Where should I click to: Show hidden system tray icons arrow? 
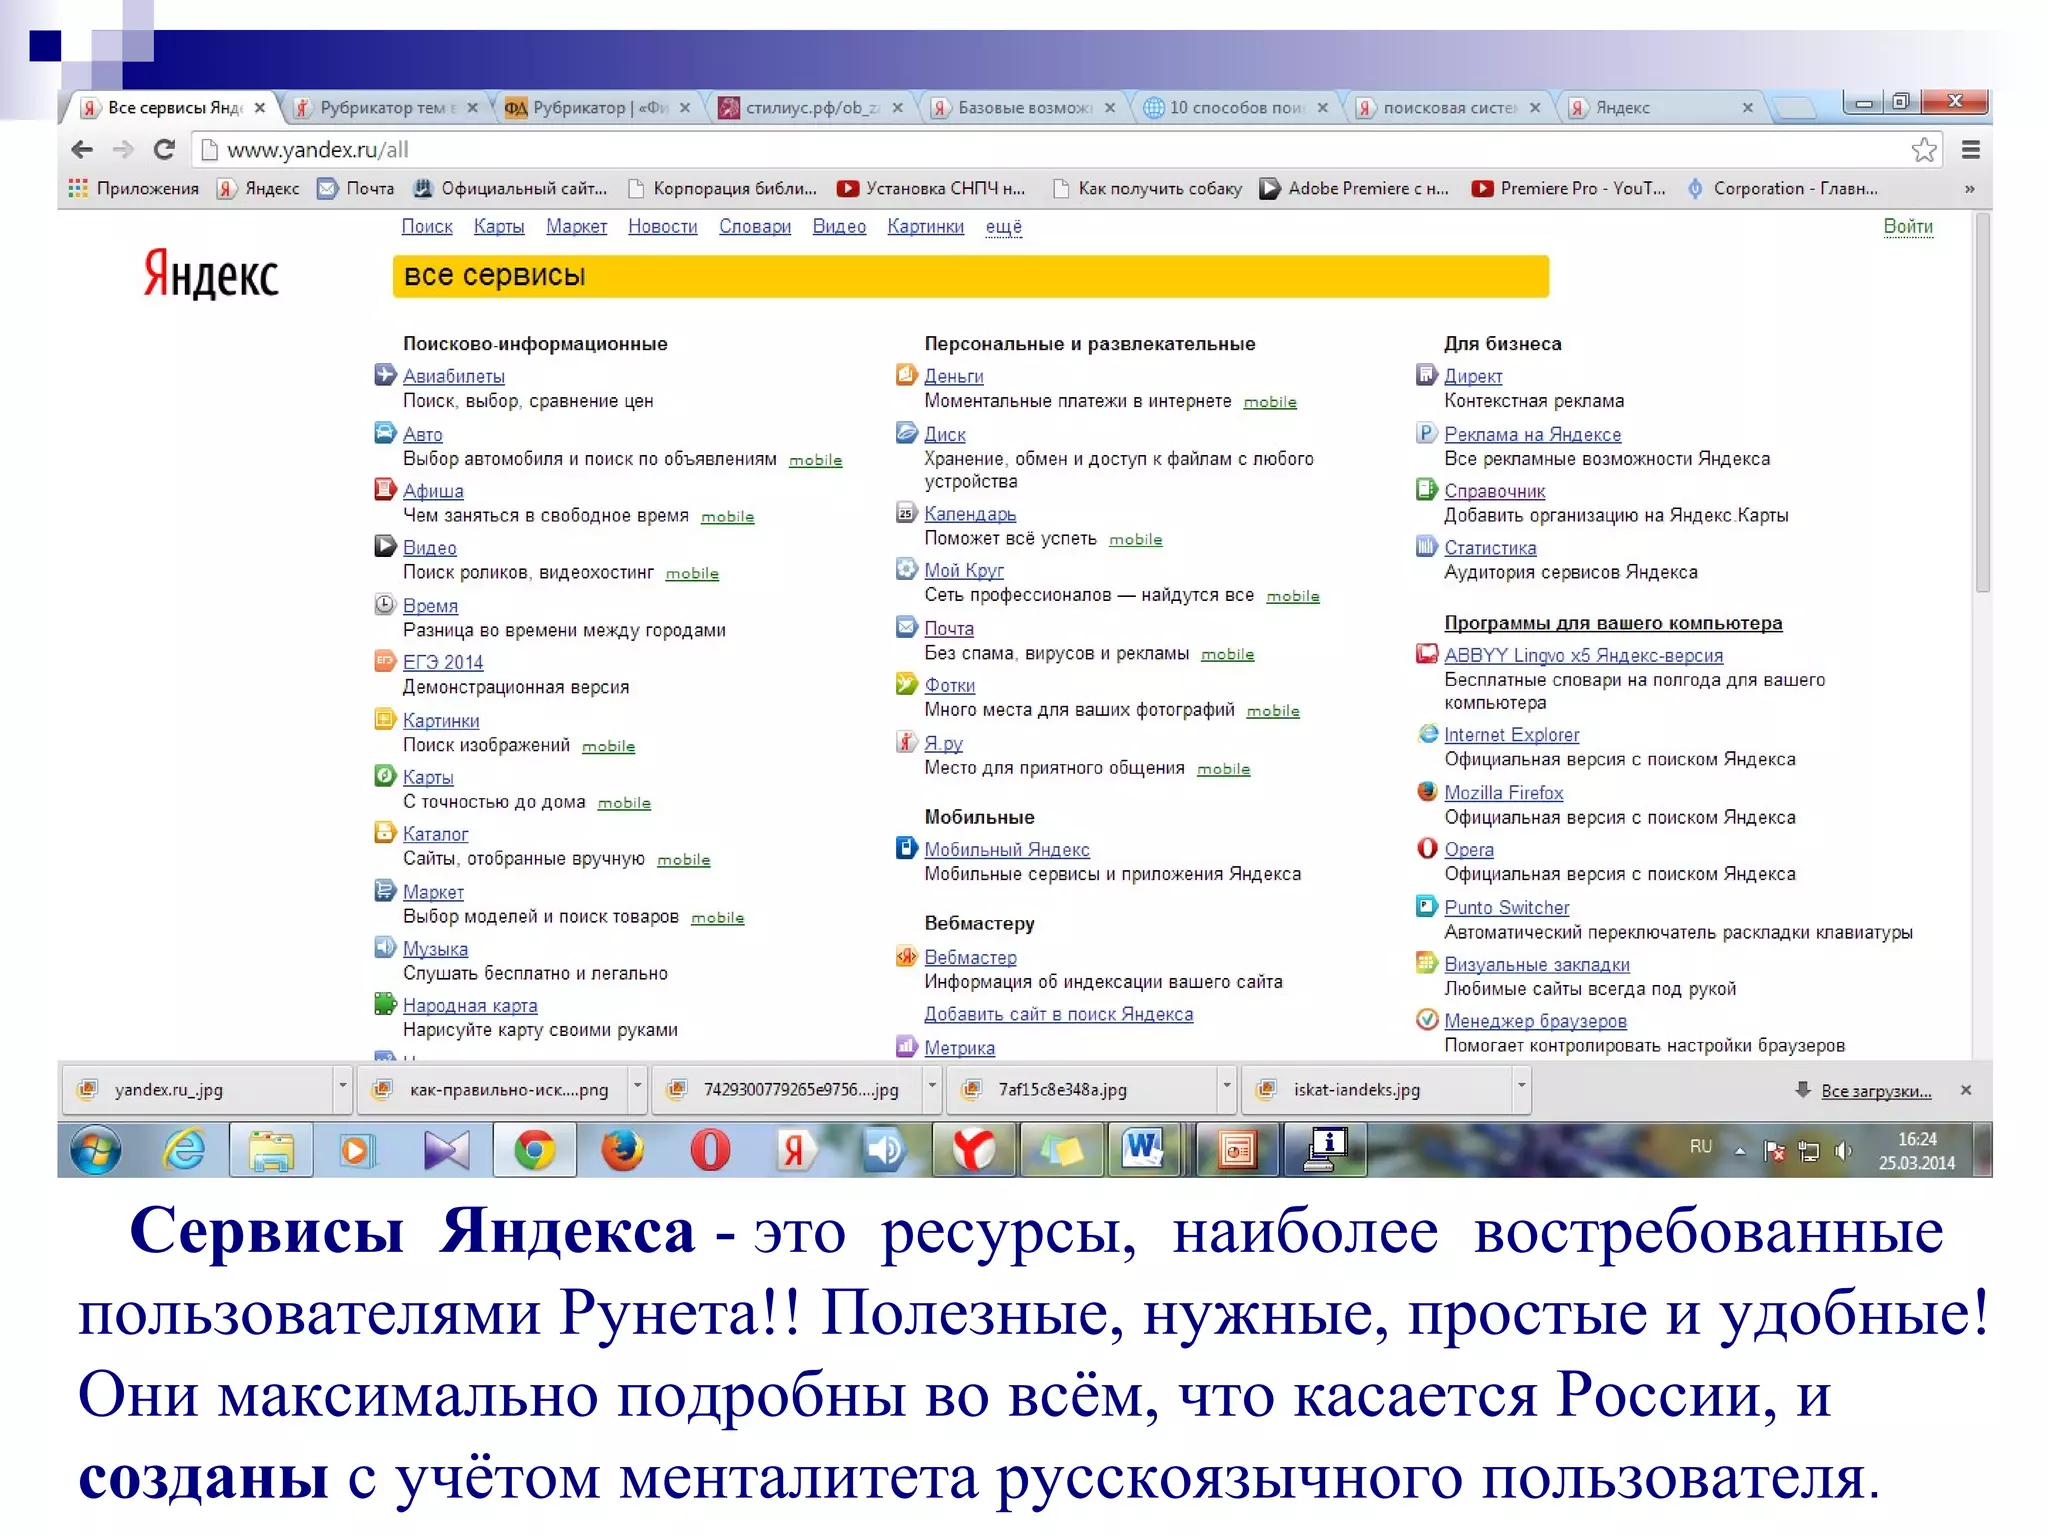(x=1740, y=1151)
